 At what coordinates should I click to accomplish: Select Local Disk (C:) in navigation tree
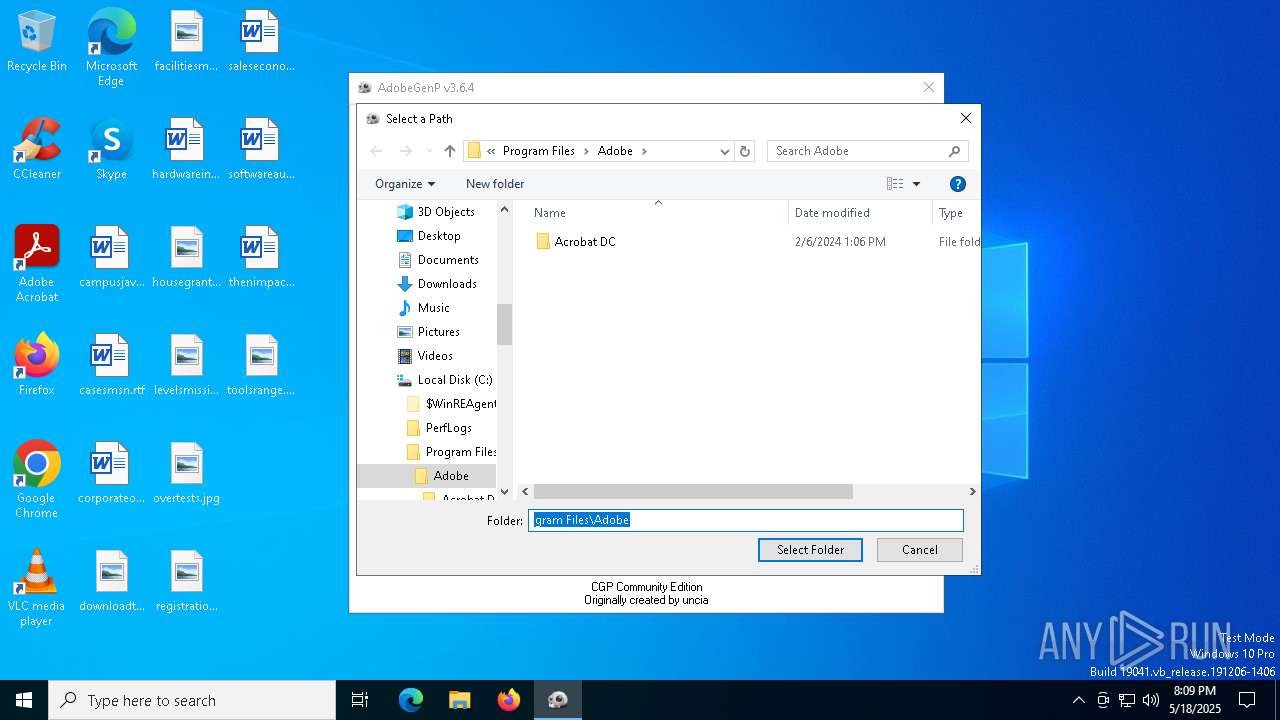point(445,380)
